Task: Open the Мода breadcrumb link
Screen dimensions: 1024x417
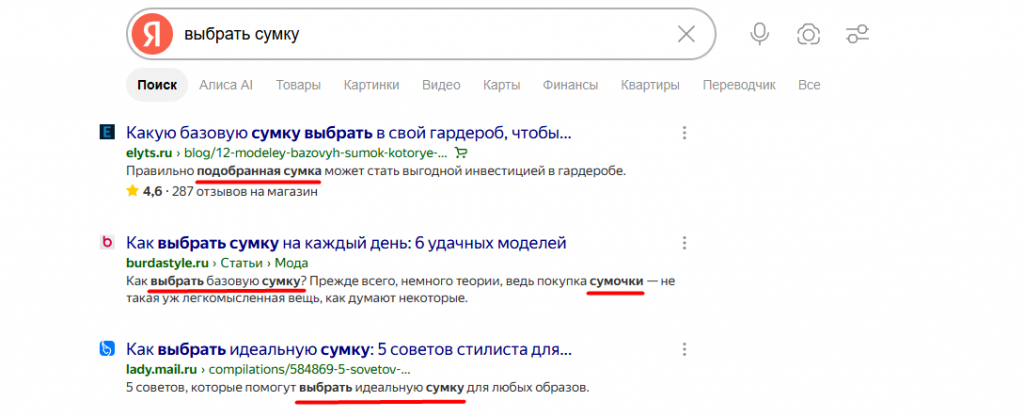Action: point(291,263)
